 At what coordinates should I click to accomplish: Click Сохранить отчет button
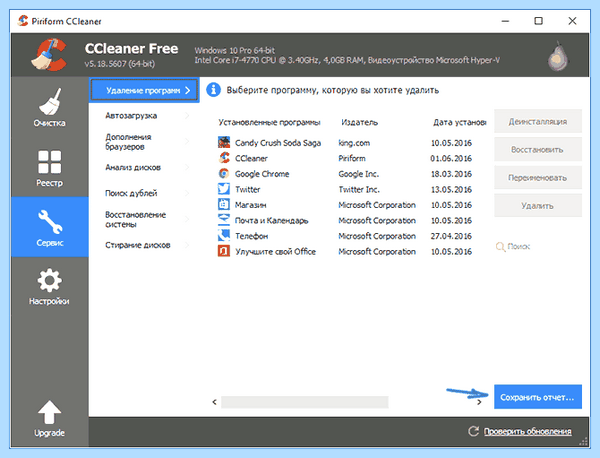538,397
